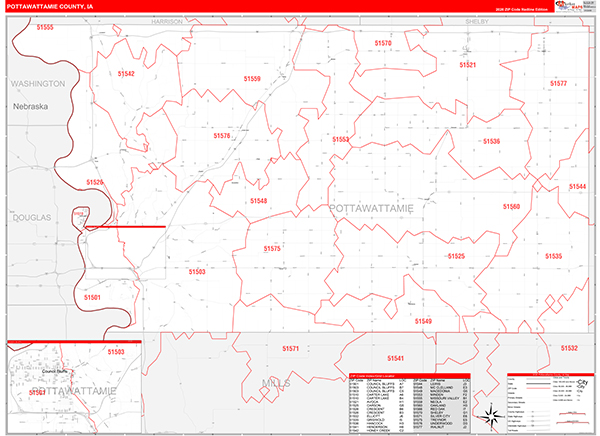Click the MILLS county label

pos(276,383)
